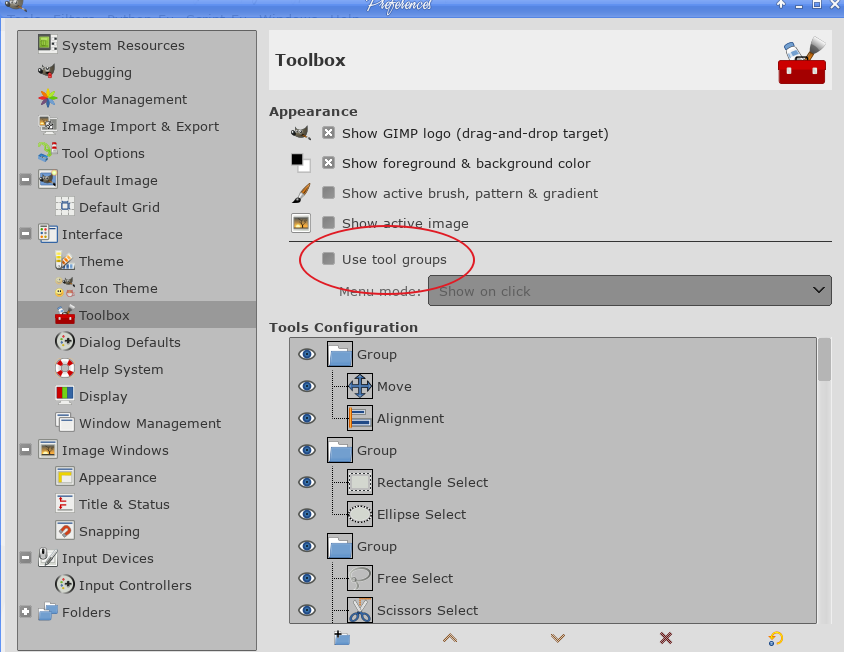
Task: Click the Move tool icon in list
Action: 360,386
